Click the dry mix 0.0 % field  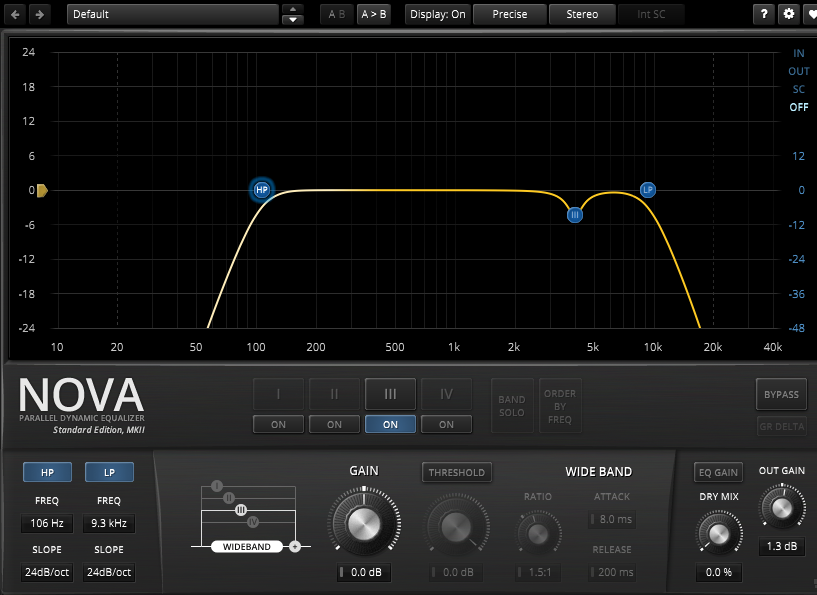pyautogui.click(x=719, y=572)
